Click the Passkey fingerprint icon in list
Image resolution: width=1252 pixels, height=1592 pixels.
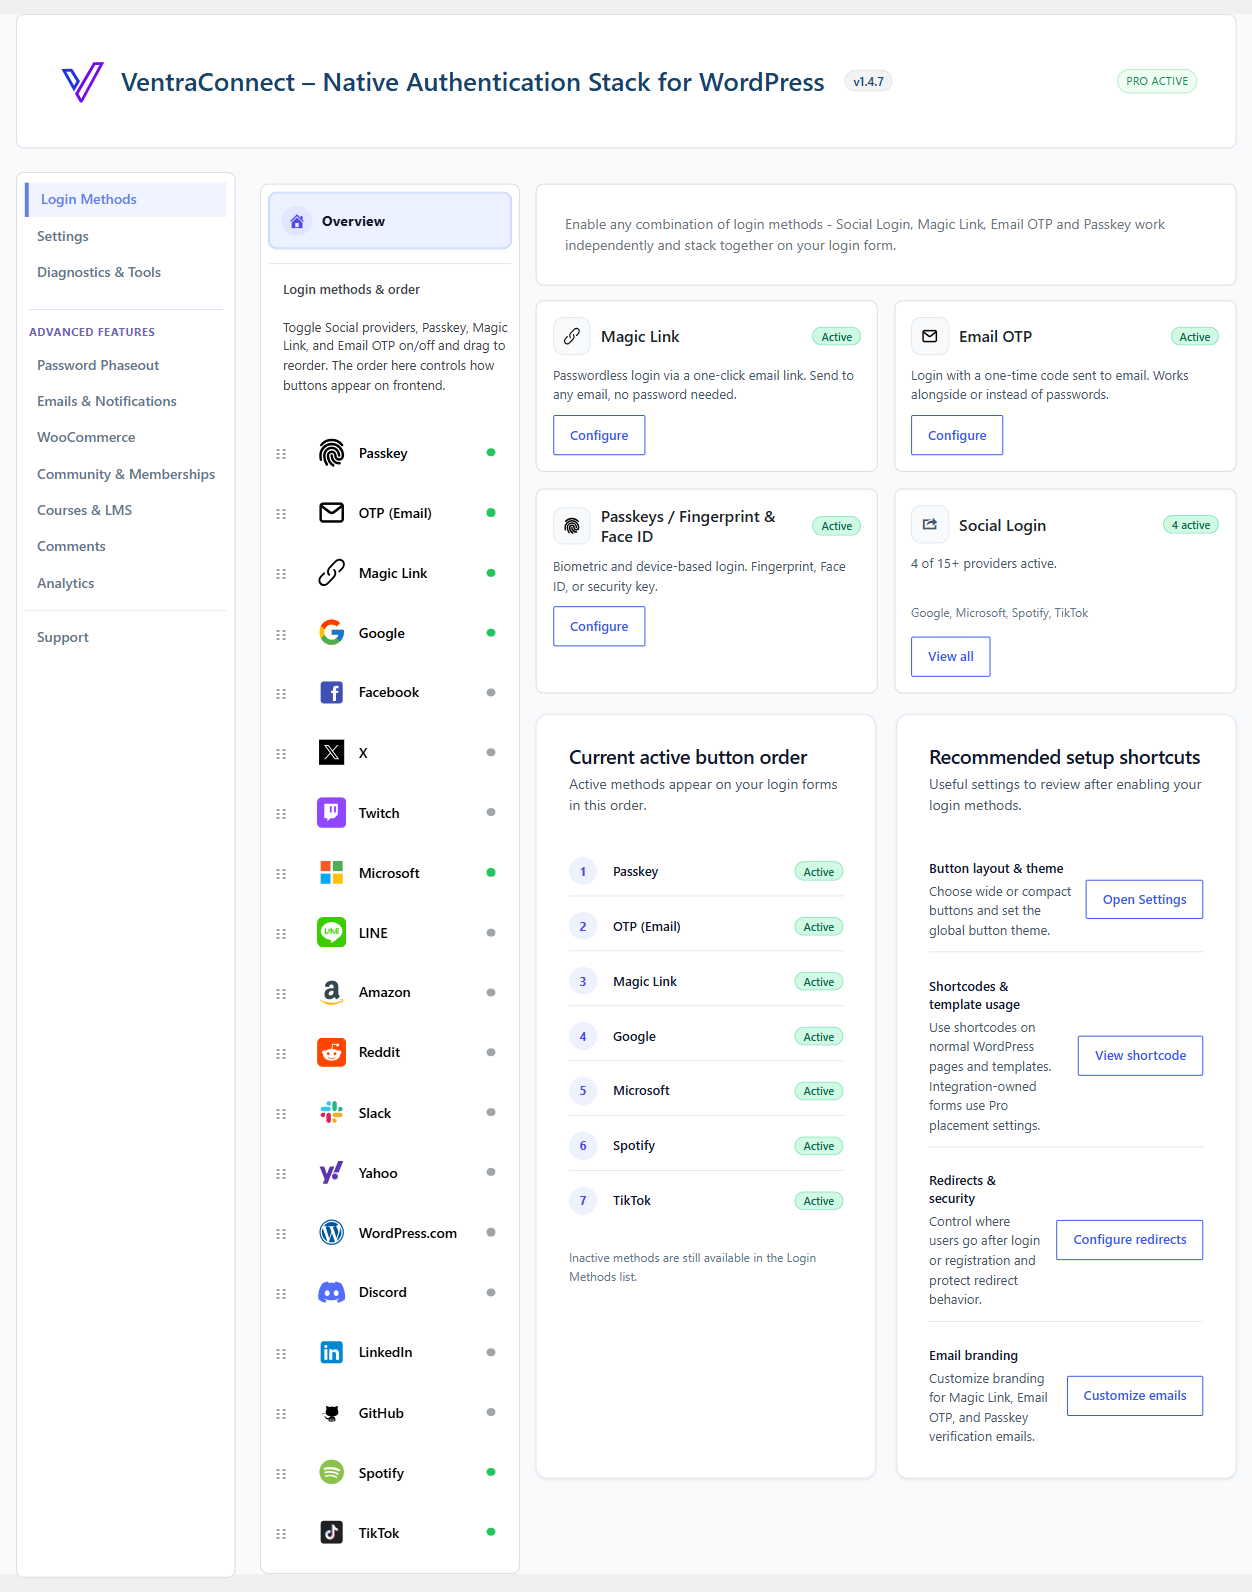(331, 453)
